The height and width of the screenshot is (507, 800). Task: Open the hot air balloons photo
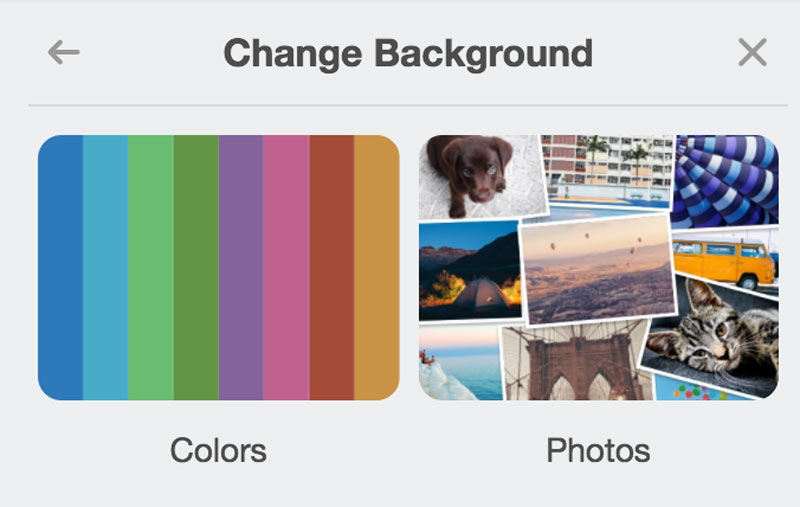598,265
